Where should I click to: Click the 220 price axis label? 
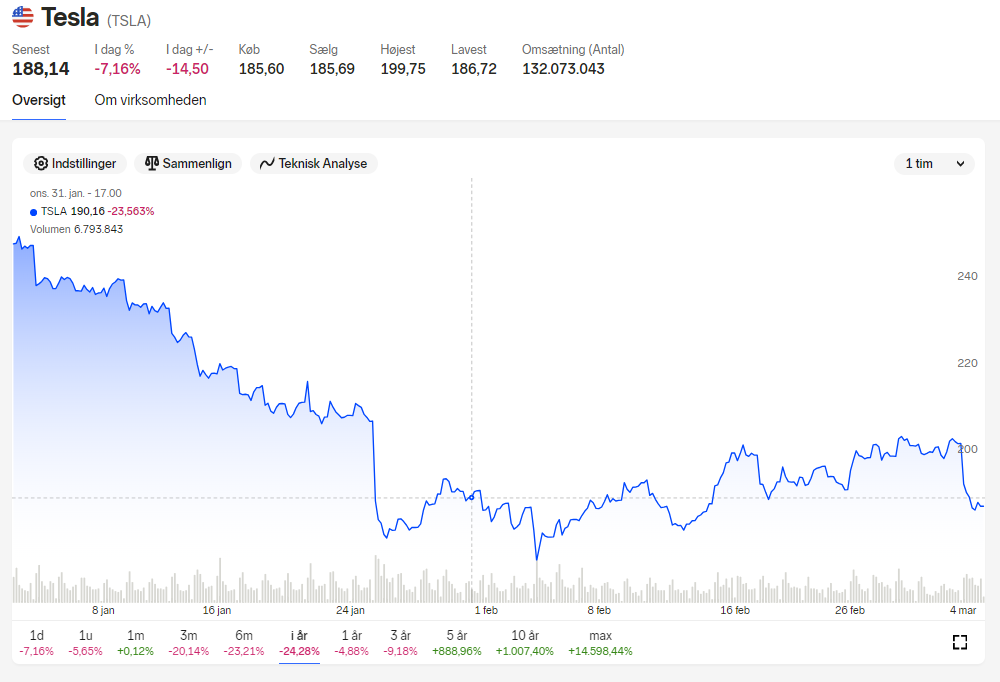coord(967,363)
